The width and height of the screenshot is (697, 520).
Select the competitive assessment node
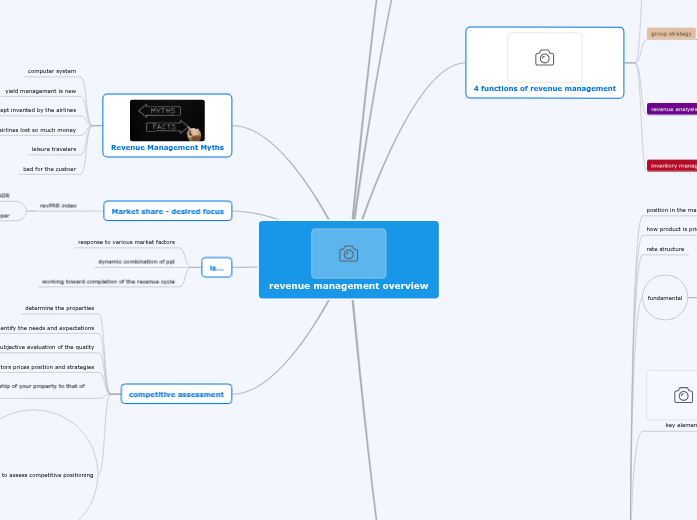coord(176,394)
